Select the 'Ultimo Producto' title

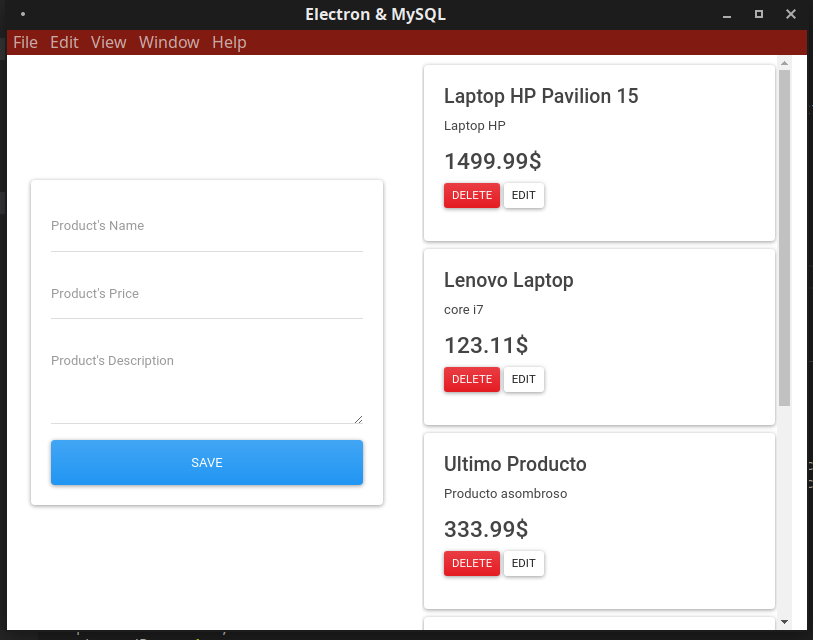coord(515,464)
